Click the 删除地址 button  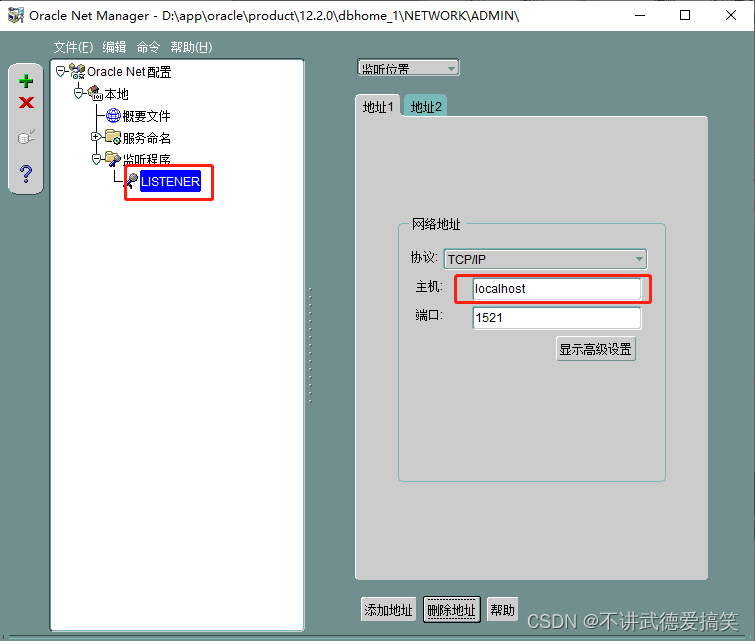click(x=451, y=610)
